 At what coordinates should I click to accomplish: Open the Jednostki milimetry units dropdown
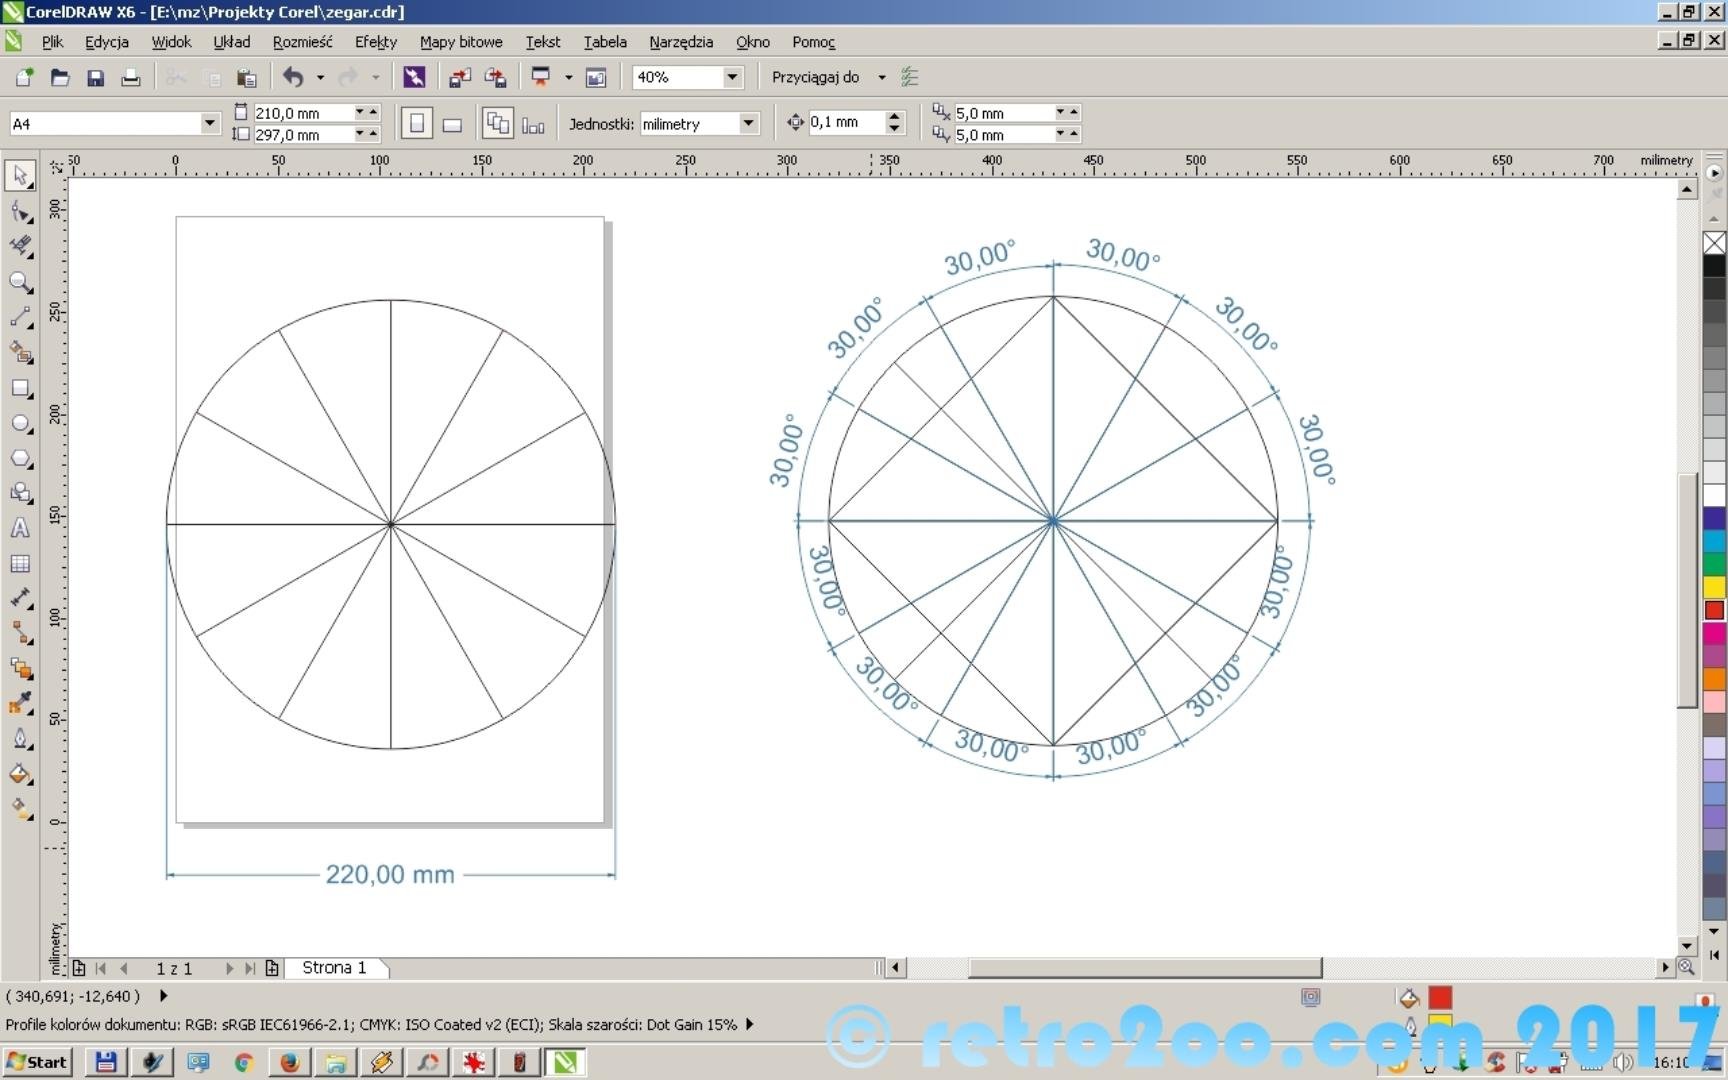748,123
